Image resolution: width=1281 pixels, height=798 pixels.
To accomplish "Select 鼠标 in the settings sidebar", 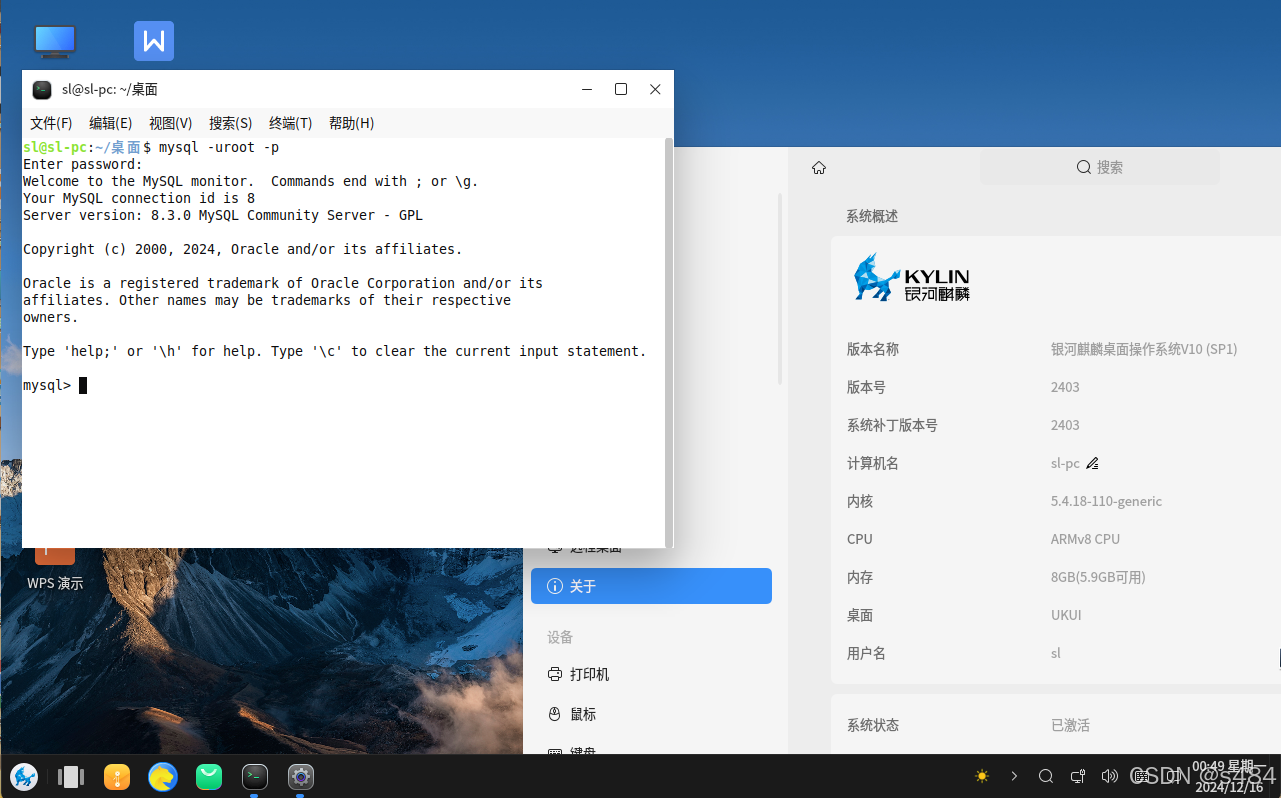I will (x=651, y=714).
